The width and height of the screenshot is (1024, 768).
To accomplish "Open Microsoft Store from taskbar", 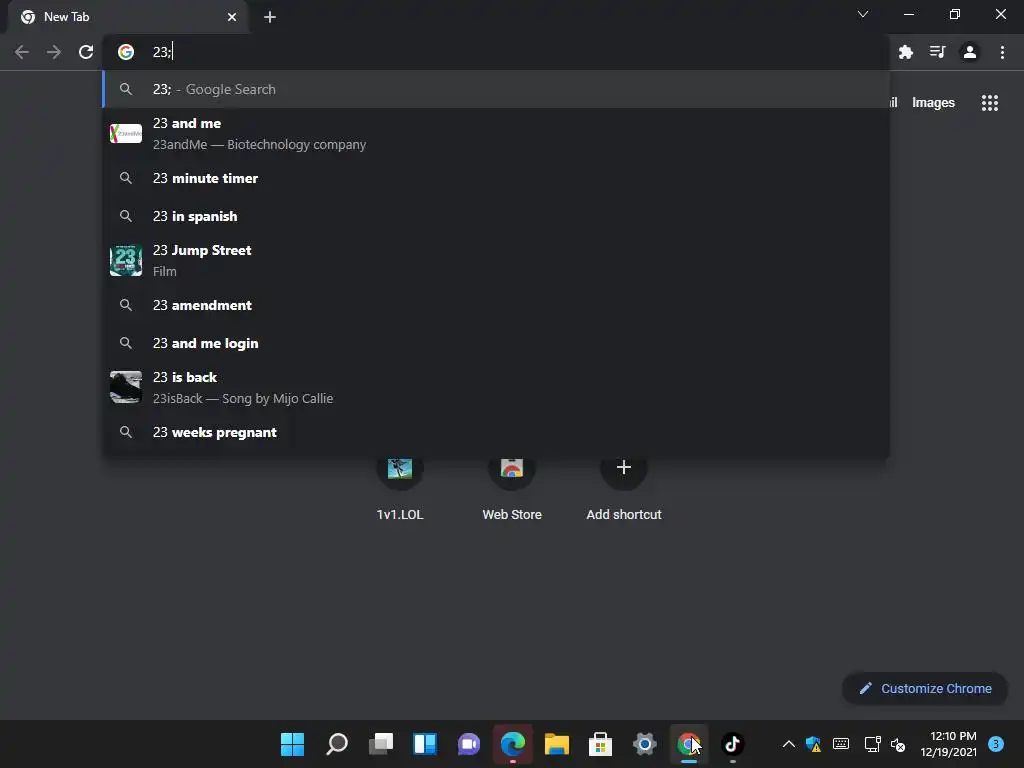I will [x=600, y=744].
